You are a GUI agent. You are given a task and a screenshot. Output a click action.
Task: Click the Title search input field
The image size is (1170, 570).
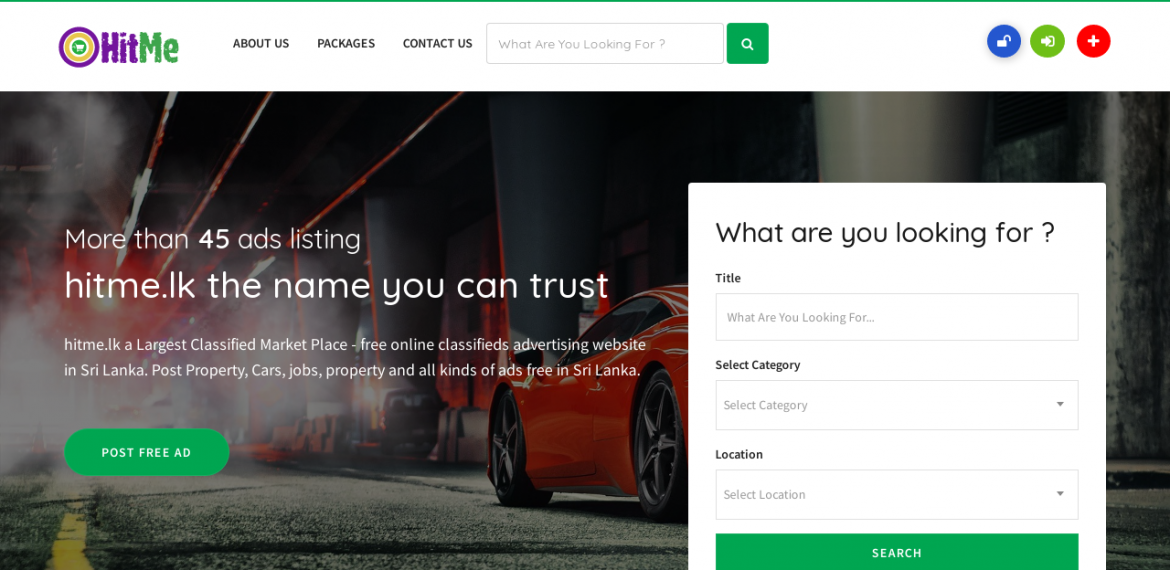pyautogui.click(x=896, y=317)
